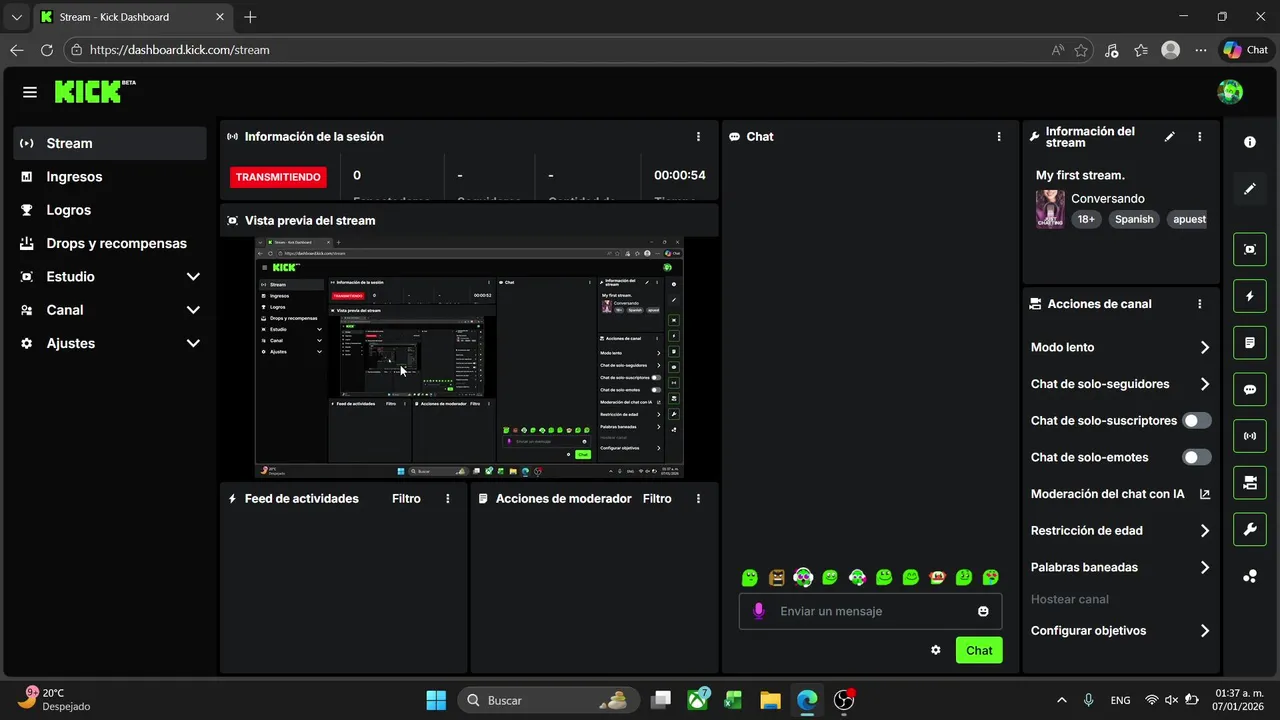Open more options for the Chat panel
This screenshot has width=1280, height=720.
click(999, 137)
